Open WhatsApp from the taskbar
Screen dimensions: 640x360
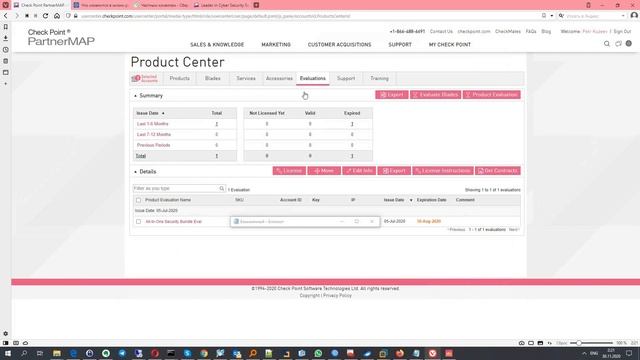click(318, 353)
